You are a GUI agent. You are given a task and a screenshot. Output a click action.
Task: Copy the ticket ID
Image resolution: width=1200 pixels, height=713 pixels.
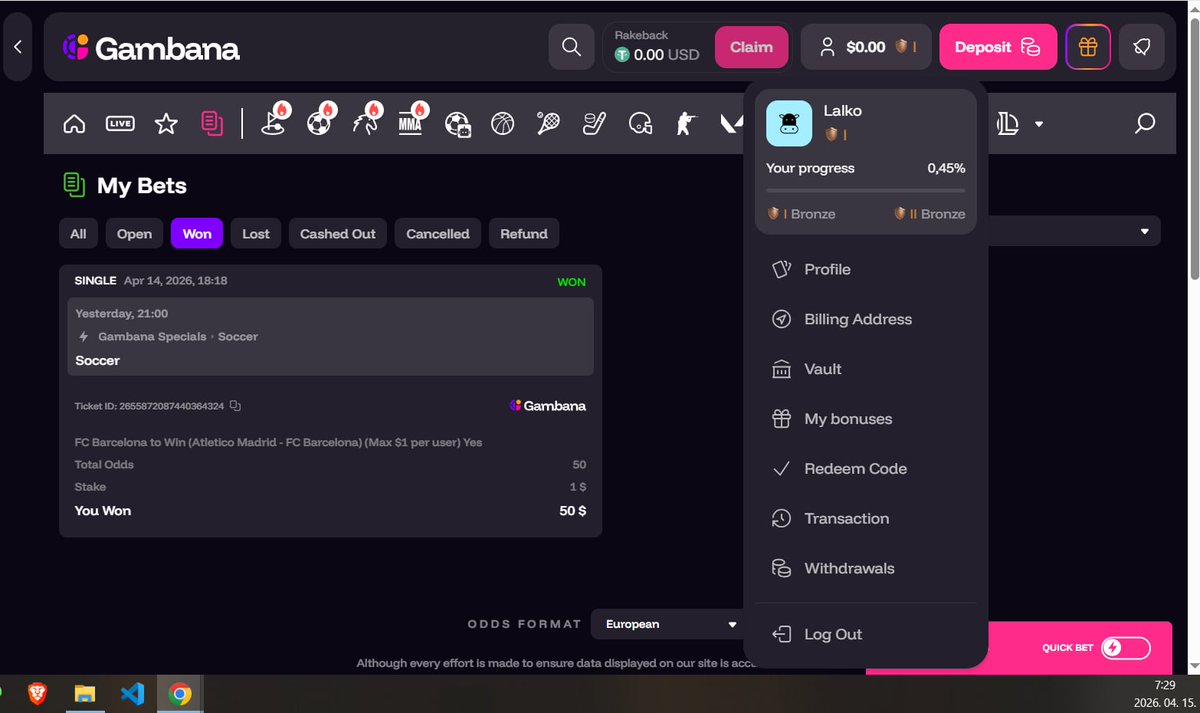point(235,406)
